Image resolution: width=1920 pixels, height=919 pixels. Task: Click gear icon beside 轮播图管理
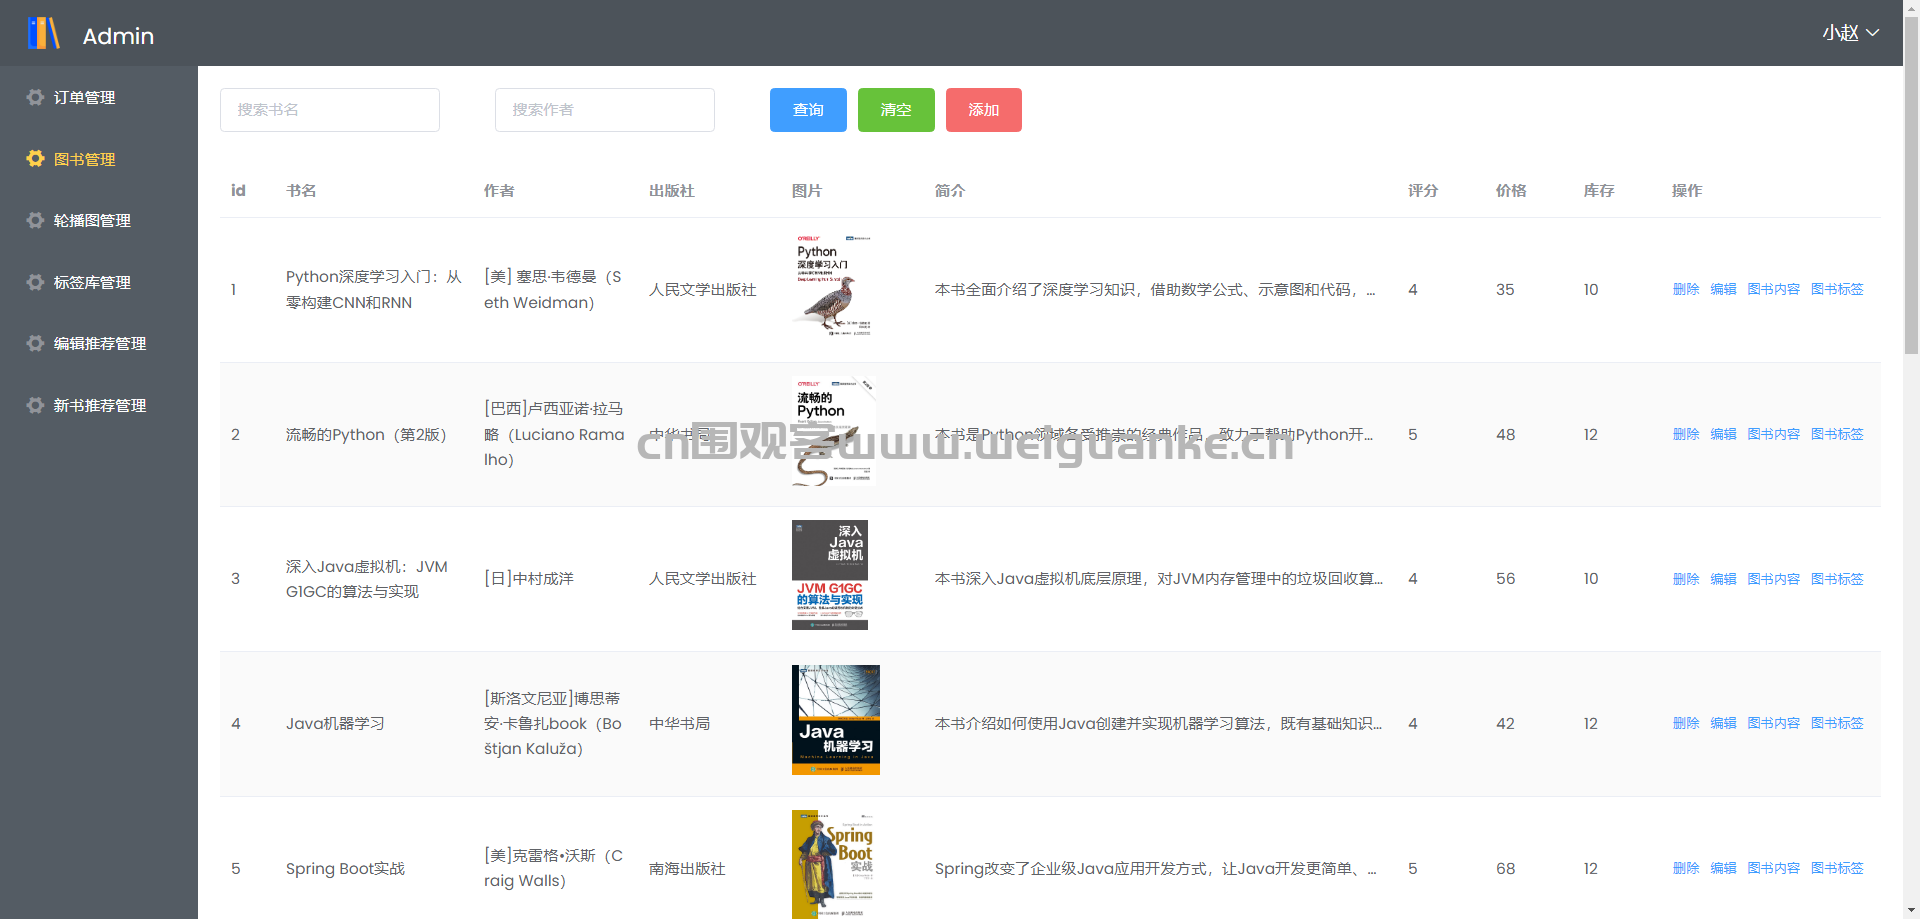tap(35, 220)
